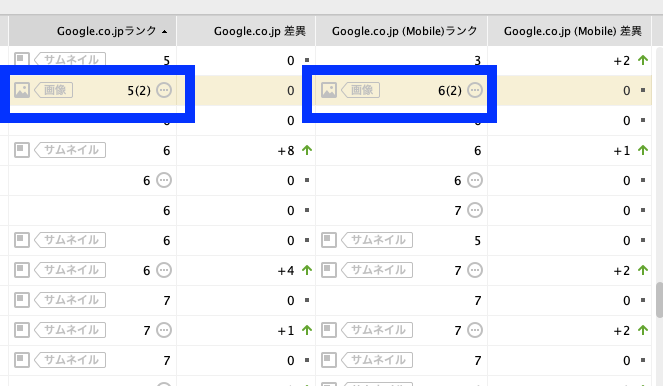
Task: Open the details circle beside mobile rank 7 in the +4 row
Action: tap(475, 270)
